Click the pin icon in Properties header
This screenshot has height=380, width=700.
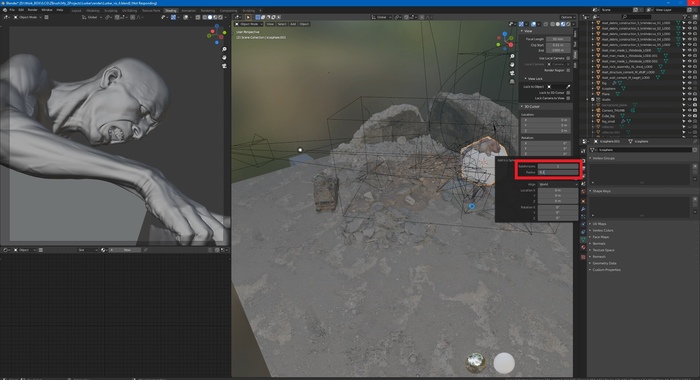695,141
